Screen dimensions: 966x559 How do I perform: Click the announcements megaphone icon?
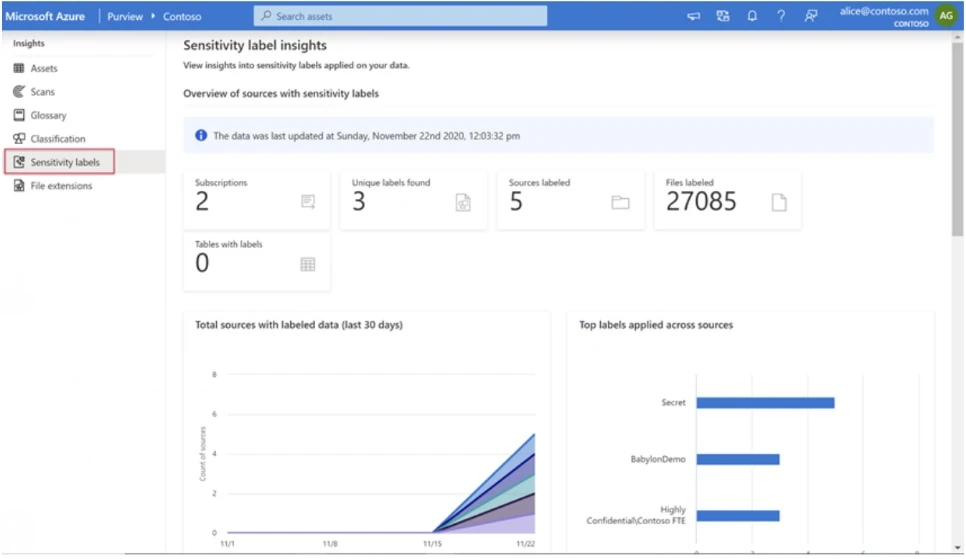click(x=693, y=16)
